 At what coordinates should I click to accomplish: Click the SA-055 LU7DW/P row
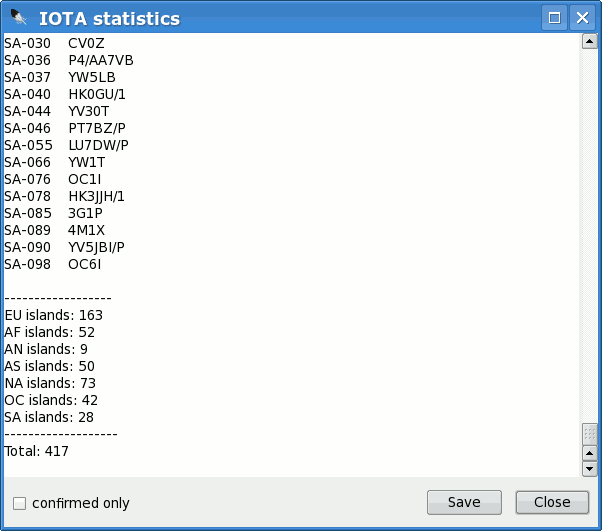(x=66, y=145)
